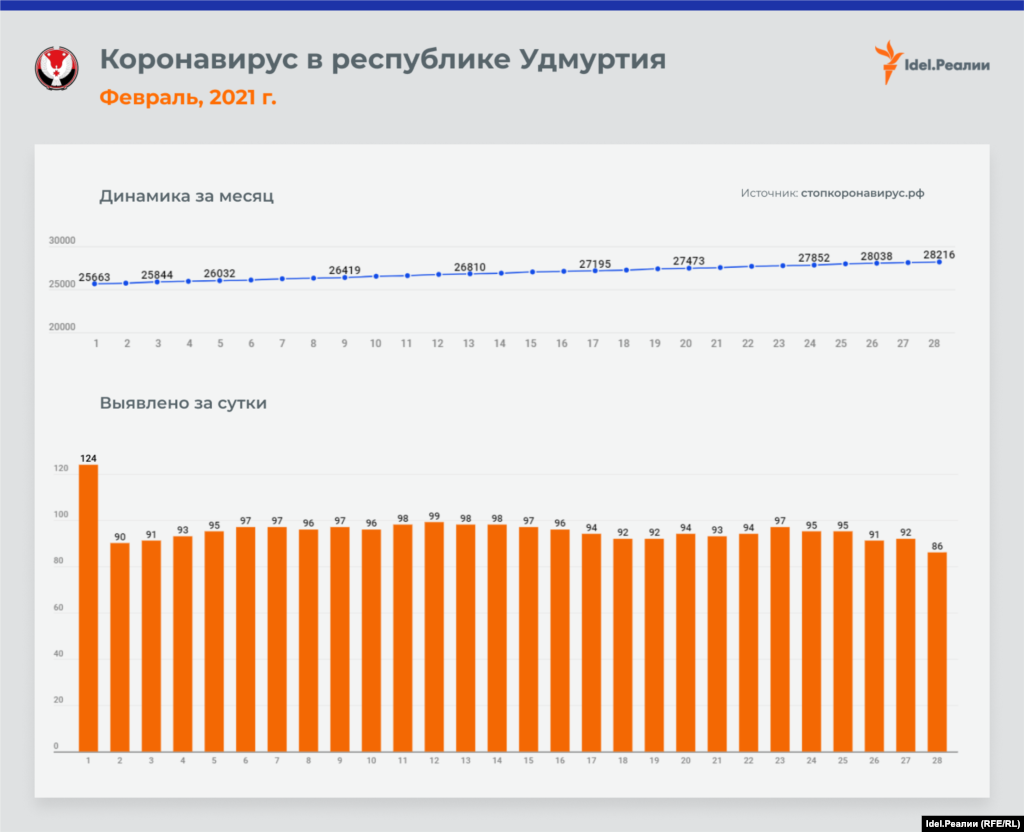Open the стопкоронавирус.рф source link
Image resolution: width=1024 pixels, height=832 pixels.
[862, 193]
